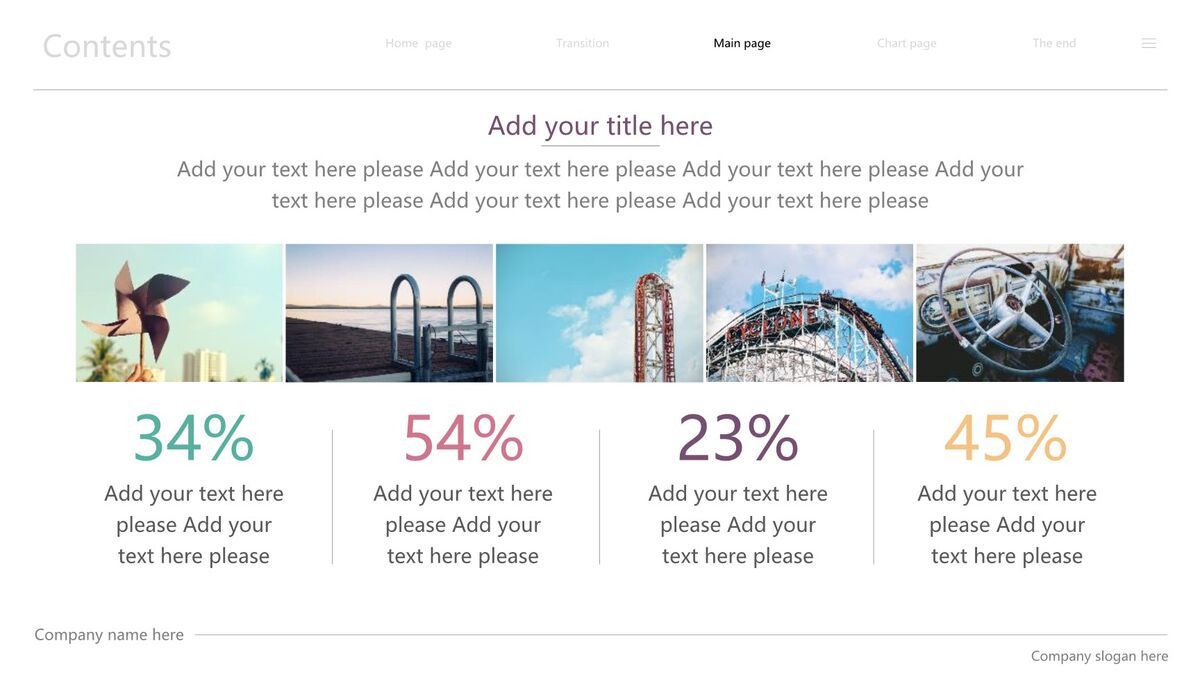Switch to the Transition tab
Image resolution: width=1200 pixels, height=675 pixels.
(x=582, y=43)
